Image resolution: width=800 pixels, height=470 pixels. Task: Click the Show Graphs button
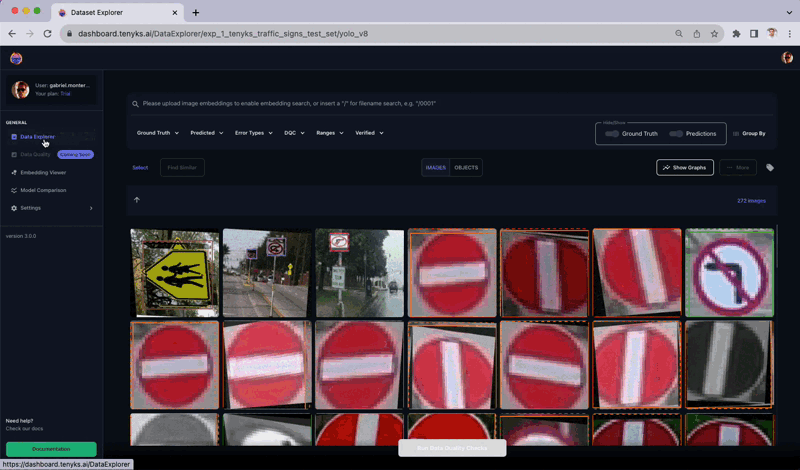[x=685, y=167]
